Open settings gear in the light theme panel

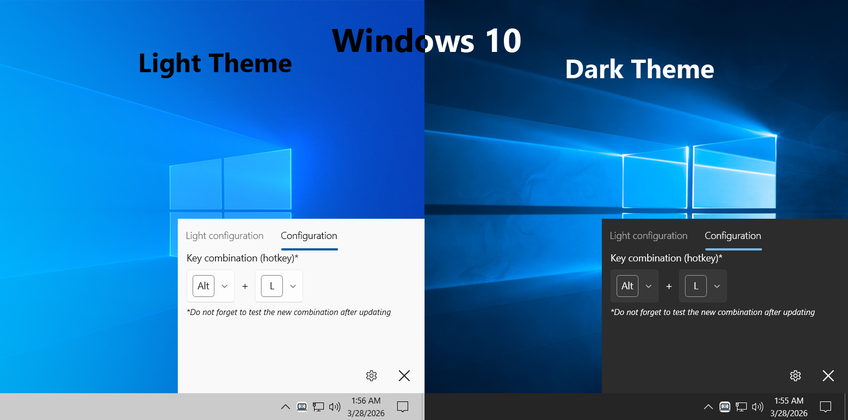(371, 376)
